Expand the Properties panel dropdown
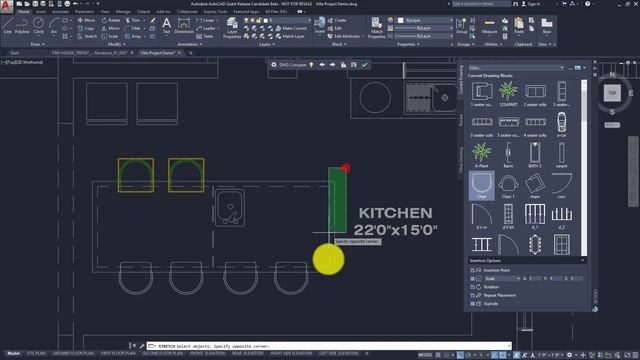Viewport: 640px width, 360px height. pos(408,44)
